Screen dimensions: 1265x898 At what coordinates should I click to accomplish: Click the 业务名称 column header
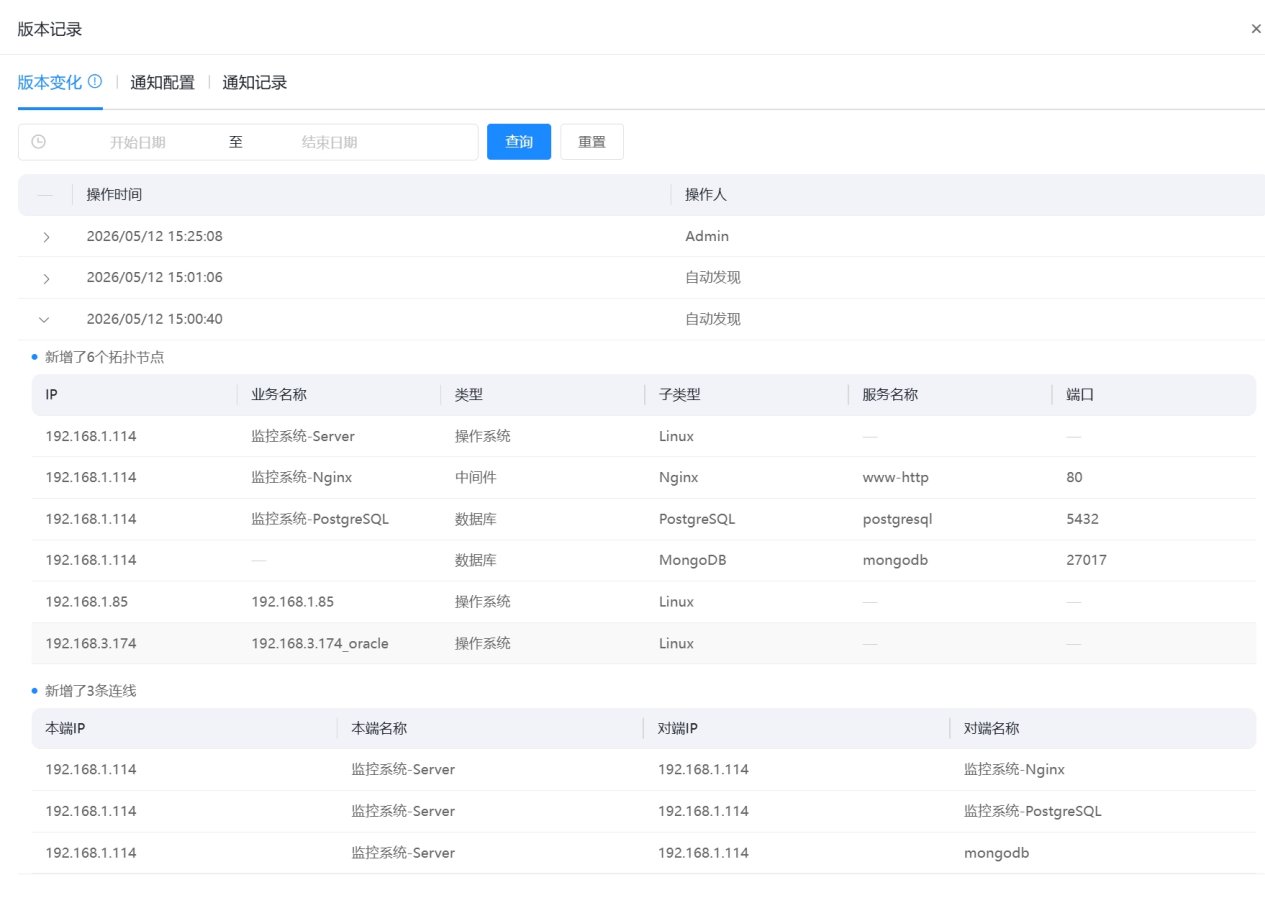[x=279, y=395]
